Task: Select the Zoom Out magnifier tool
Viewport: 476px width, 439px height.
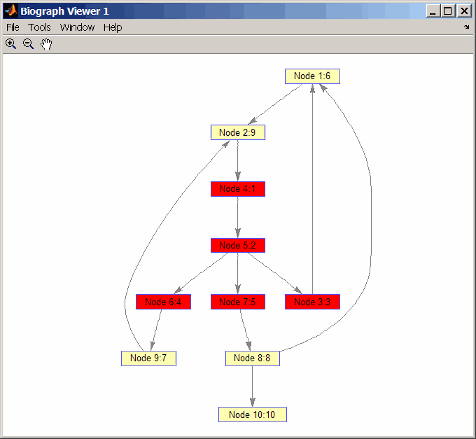Action: coord(28,44)
